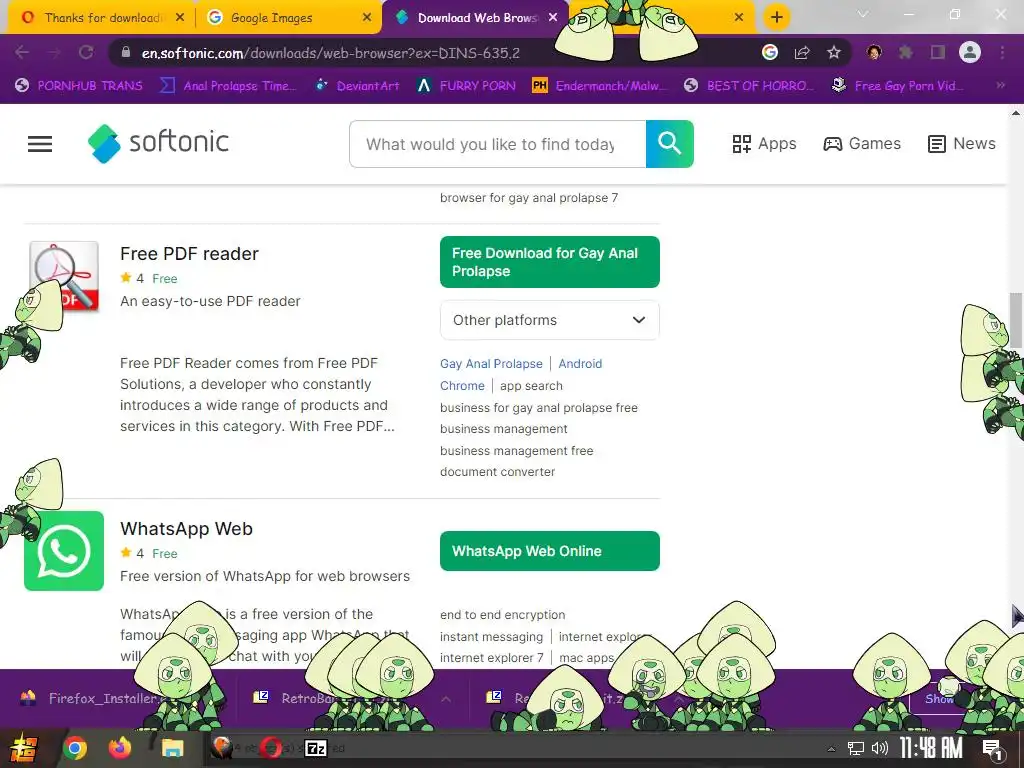Open the Apps section
This screenshot has width=1024, height=768.
tap(764, 144)
